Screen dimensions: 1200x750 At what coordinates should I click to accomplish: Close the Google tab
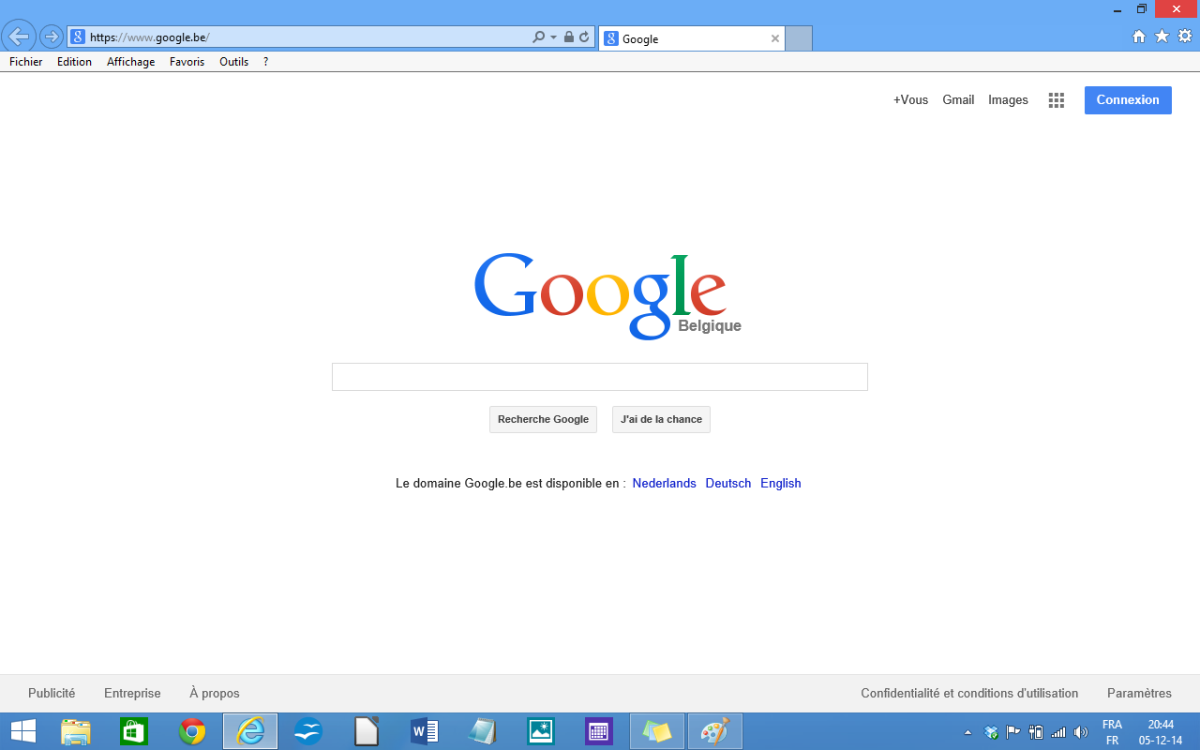[775, 39]
